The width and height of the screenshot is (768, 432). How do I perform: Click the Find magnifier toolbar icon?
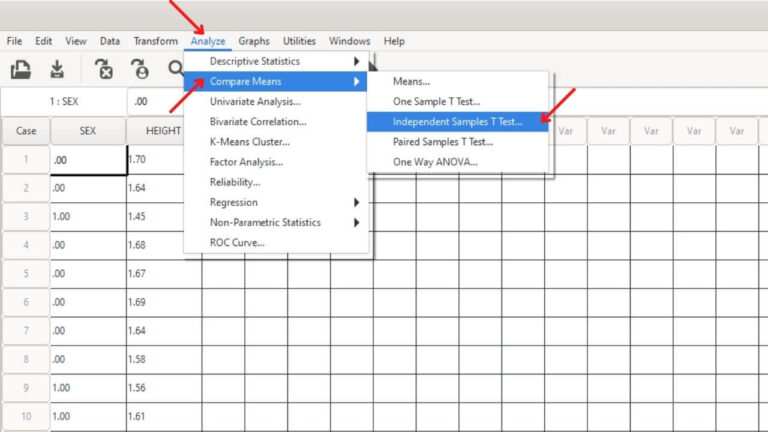[175, 69]
